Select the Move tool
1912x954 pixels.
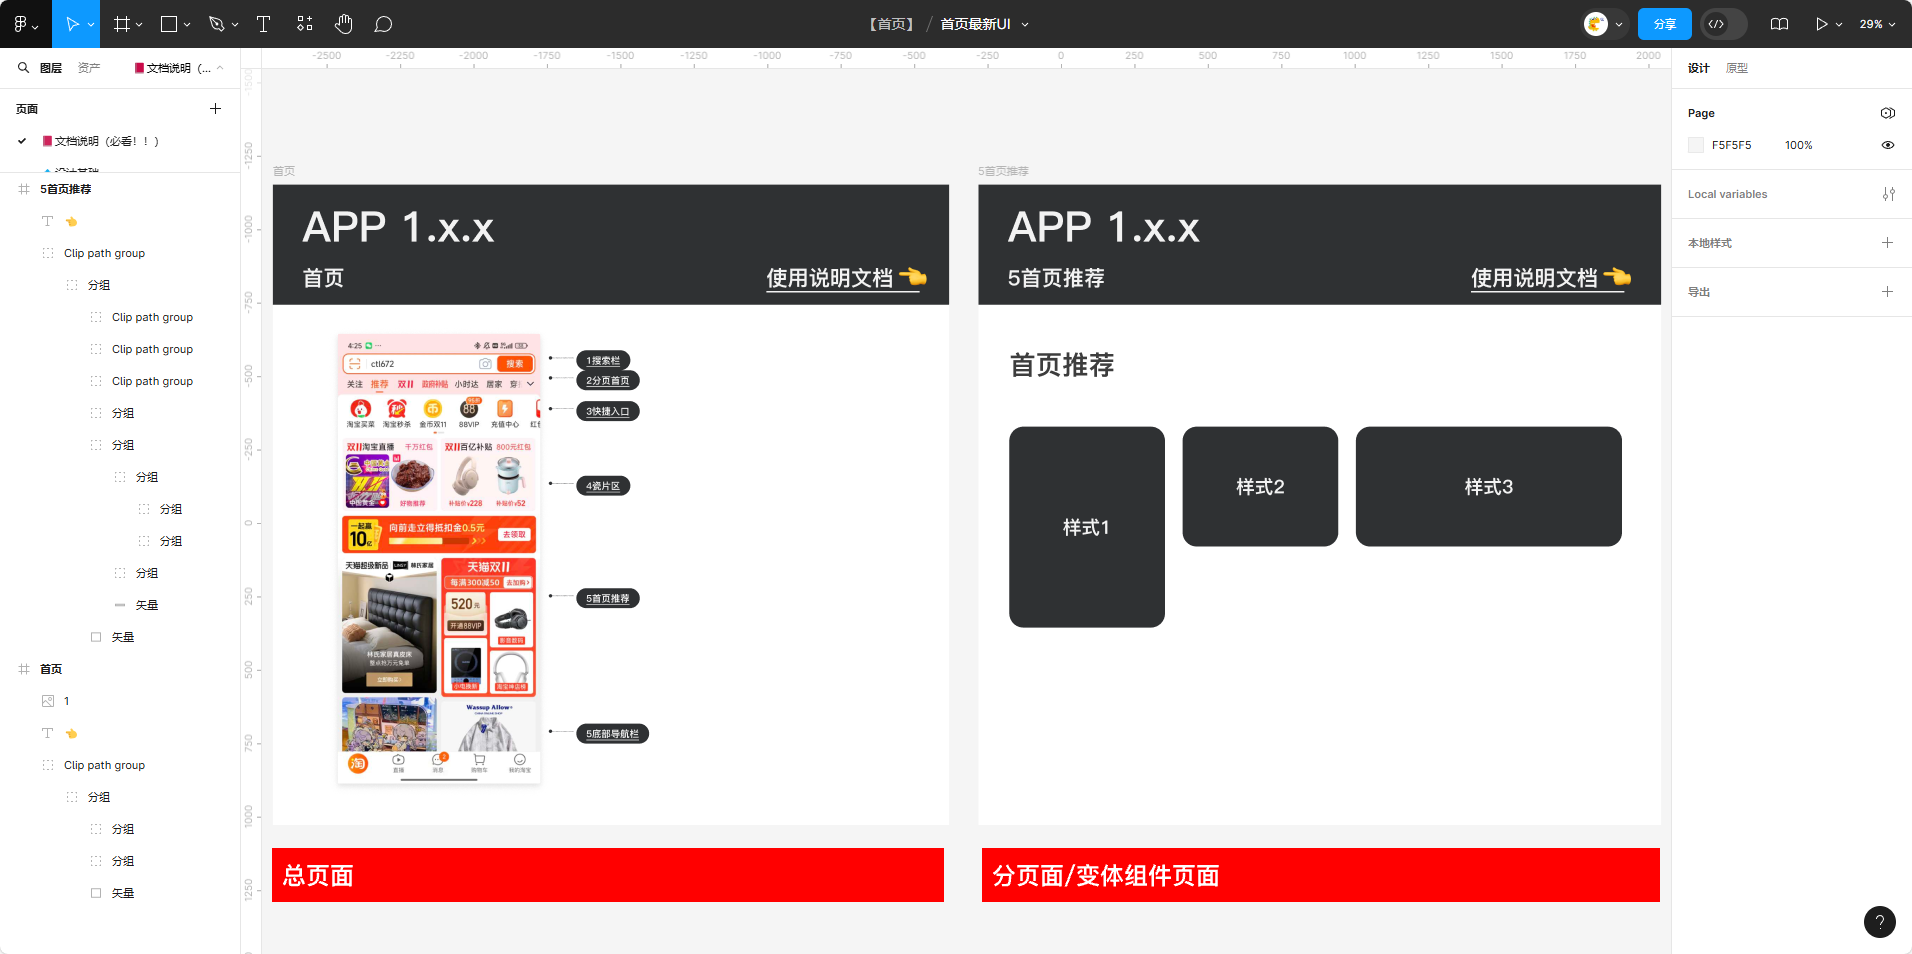pyautogui.click(x=71, y=23)
